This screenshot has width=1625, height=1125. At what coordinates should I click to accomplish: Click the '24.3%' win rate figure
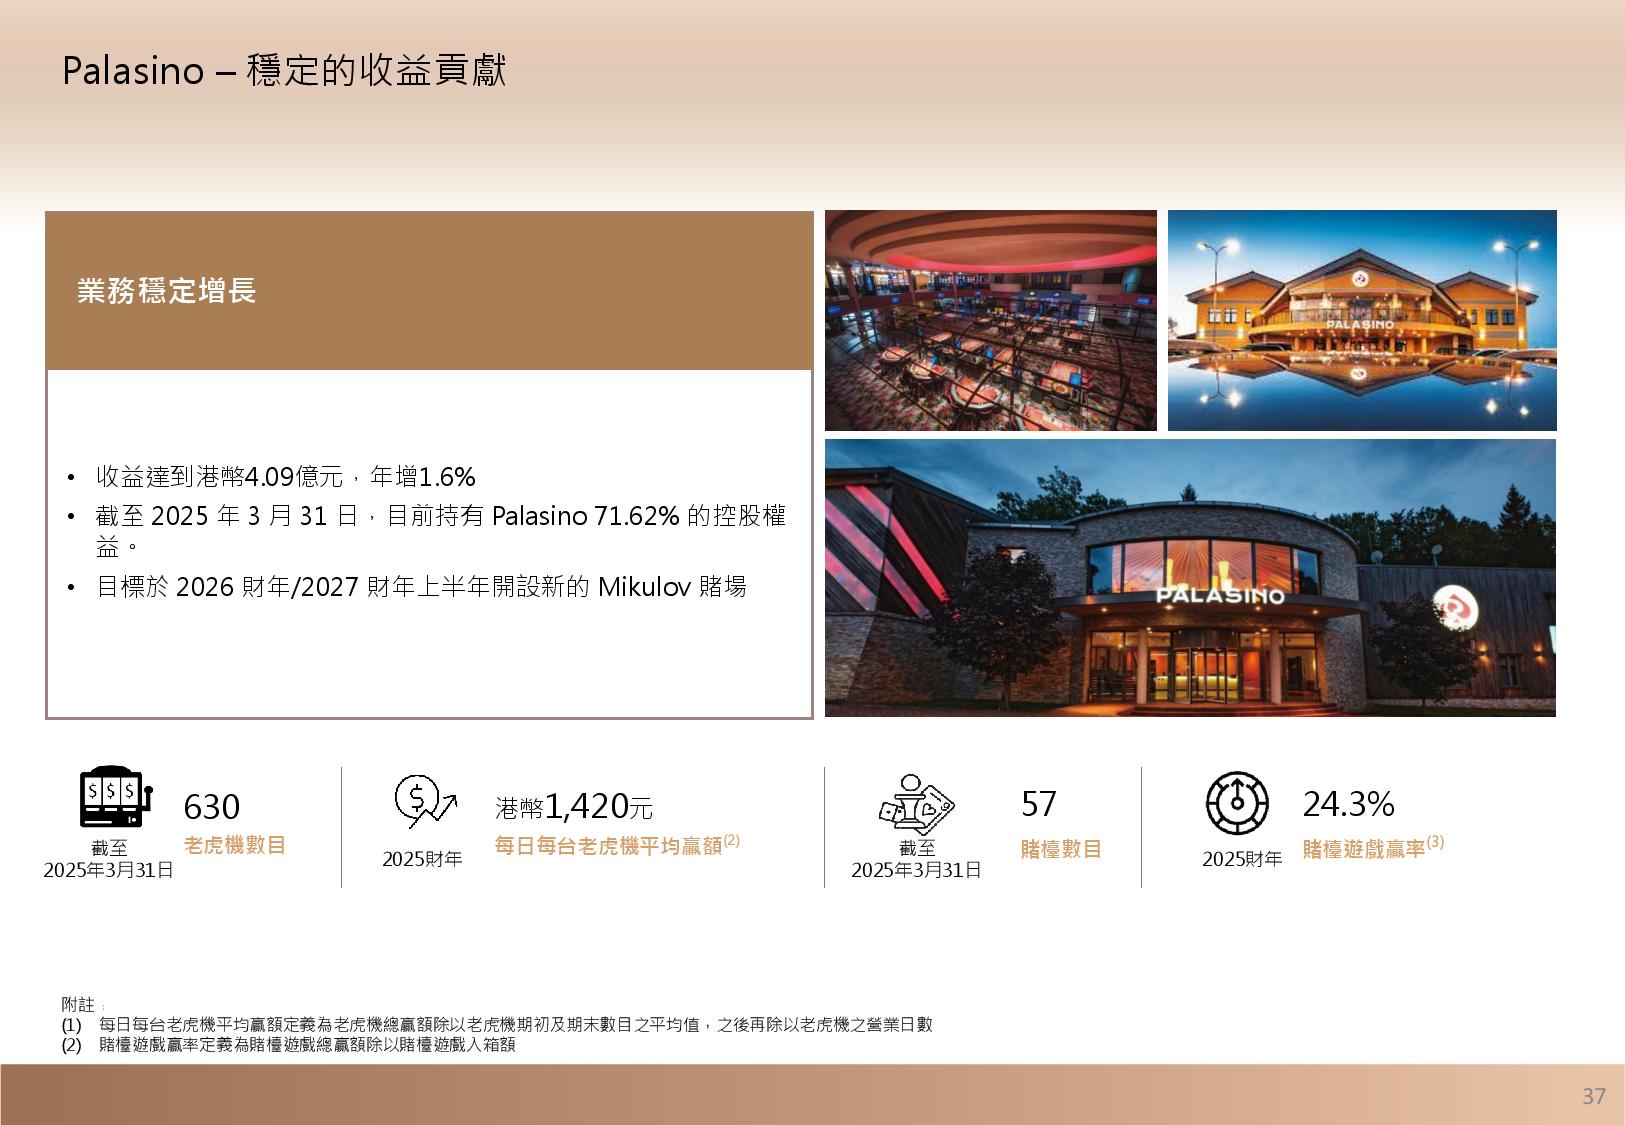[x=1348, y=804]
